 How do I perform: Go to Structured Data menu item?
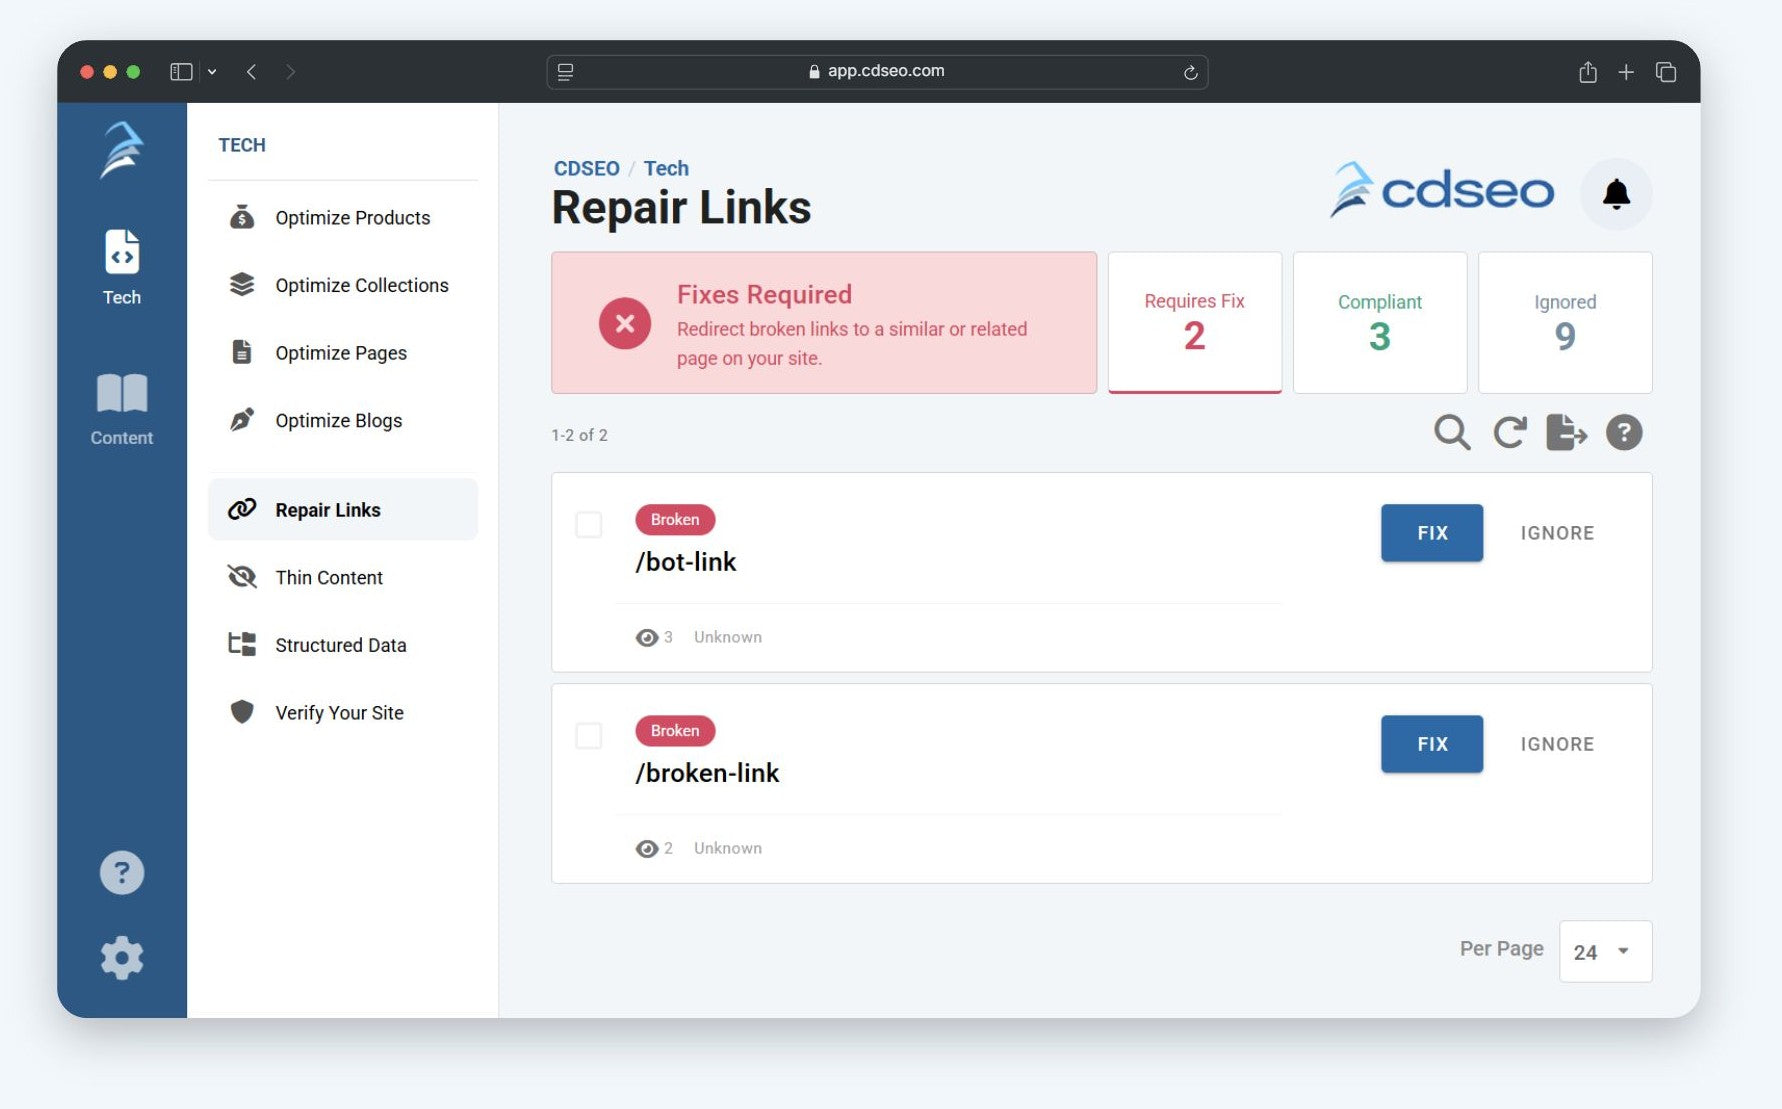click(340, 645)
